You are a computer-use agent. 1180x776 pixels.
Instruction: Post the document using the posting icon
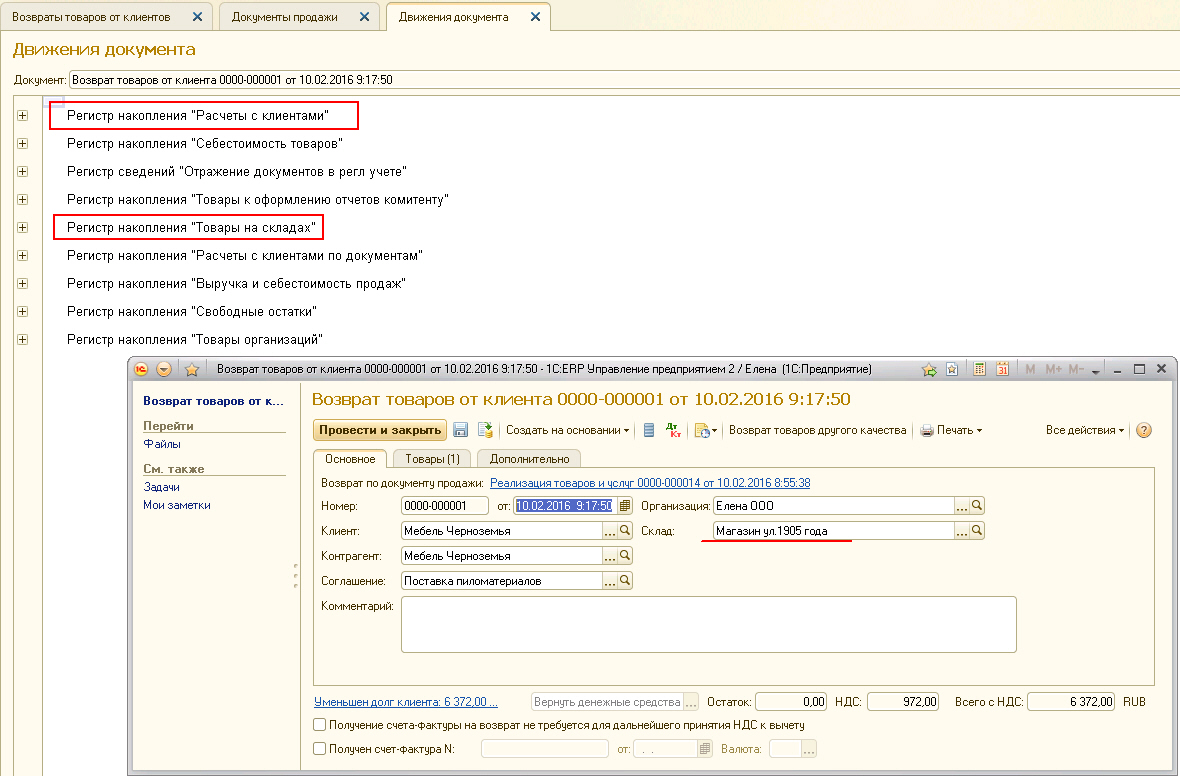point(485,430)
